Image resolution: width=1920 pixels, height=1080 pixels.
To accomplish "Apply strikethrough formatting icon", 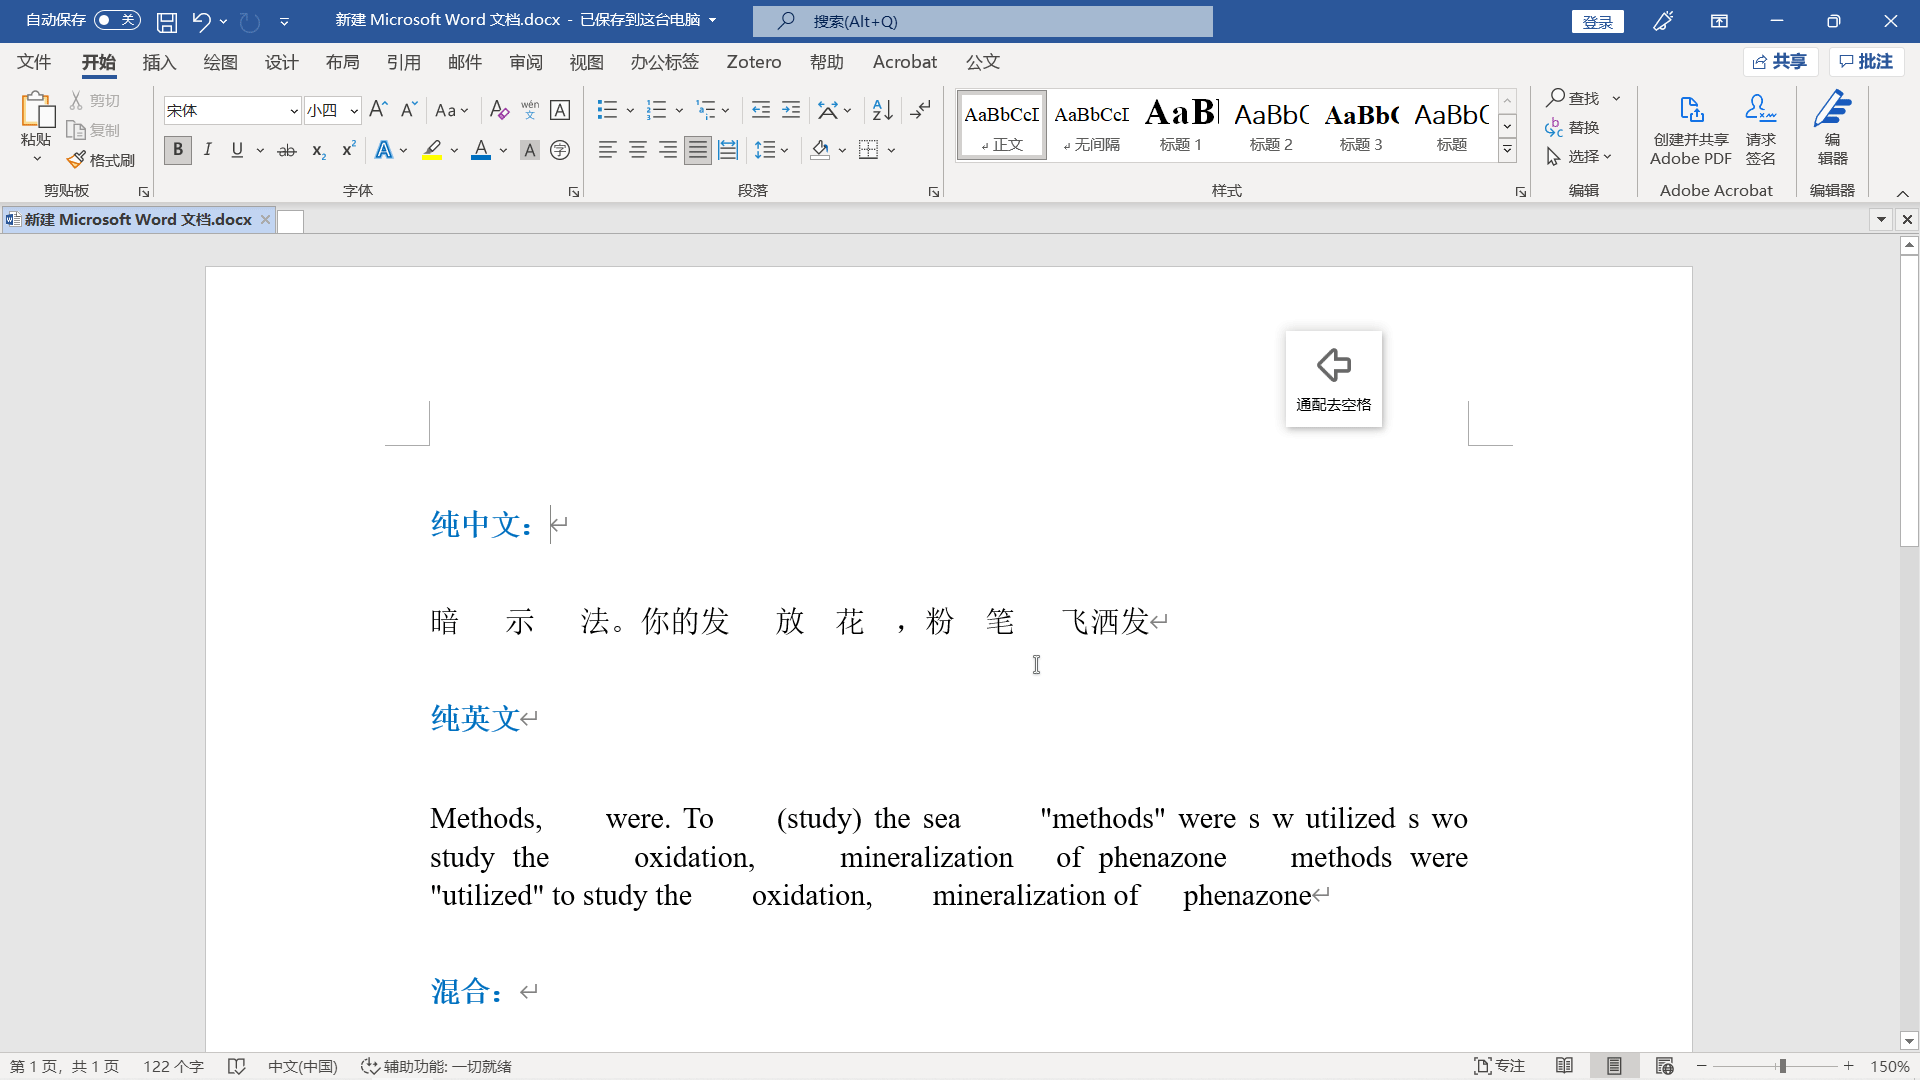I will 287,150.
